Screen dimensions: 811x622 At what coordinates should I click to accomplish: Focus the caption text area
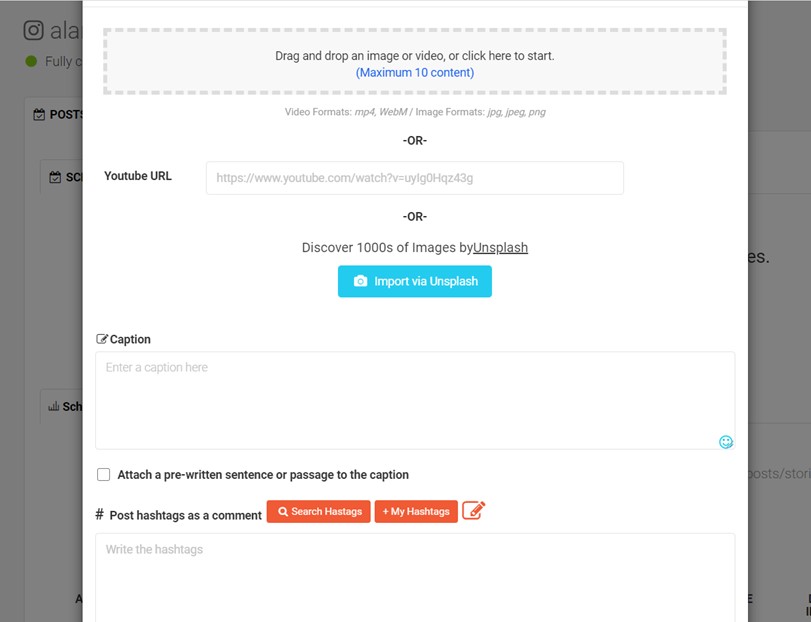[415, 400]
